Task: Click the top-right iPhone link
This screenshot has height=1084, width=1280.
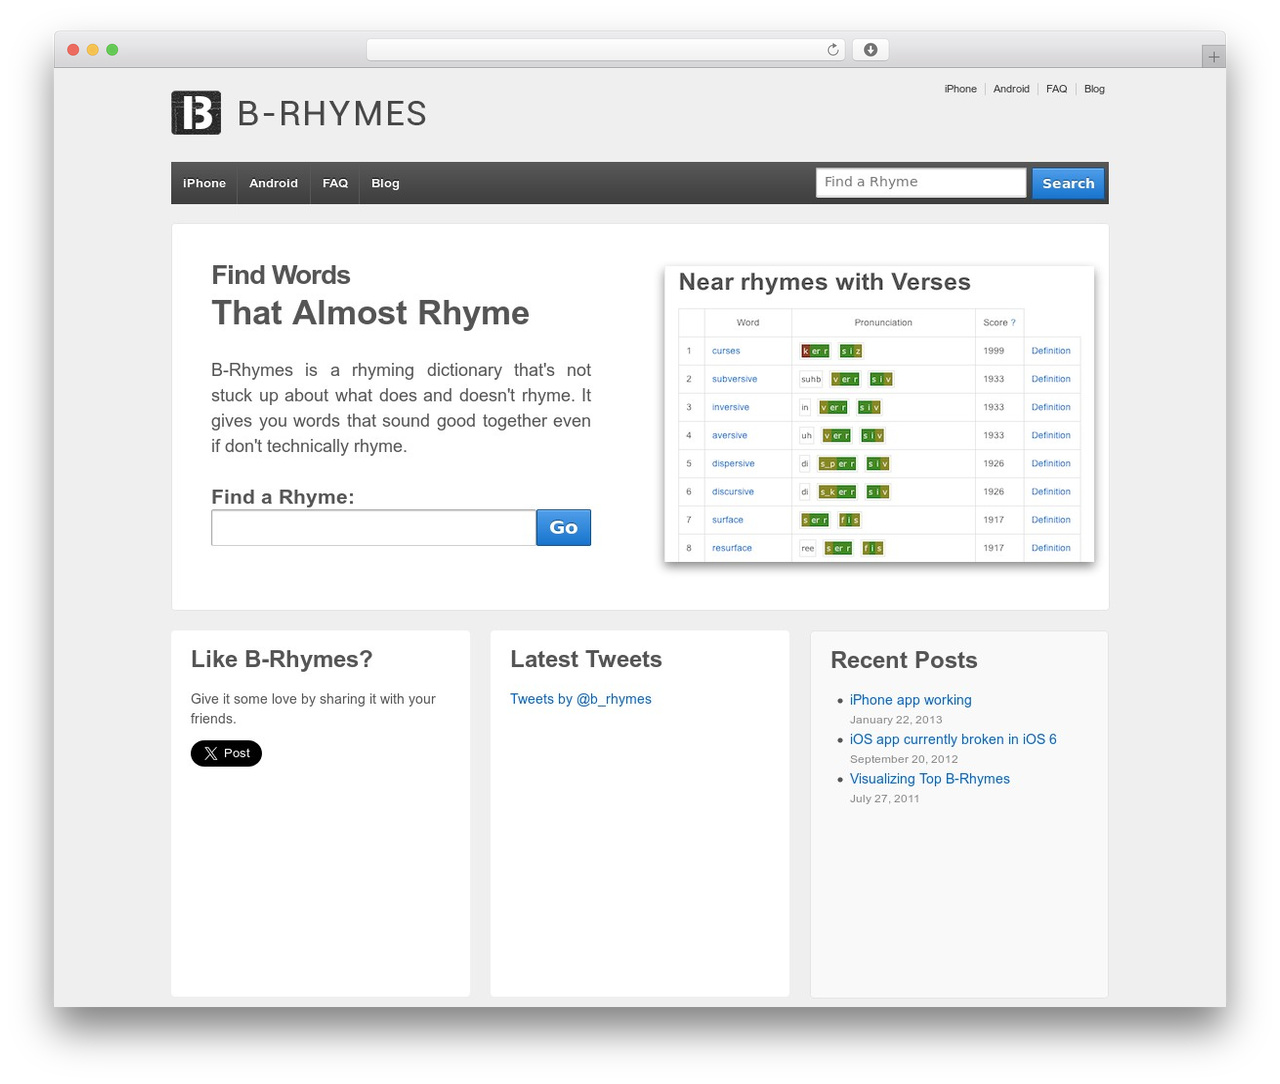Action: (960, 89)
